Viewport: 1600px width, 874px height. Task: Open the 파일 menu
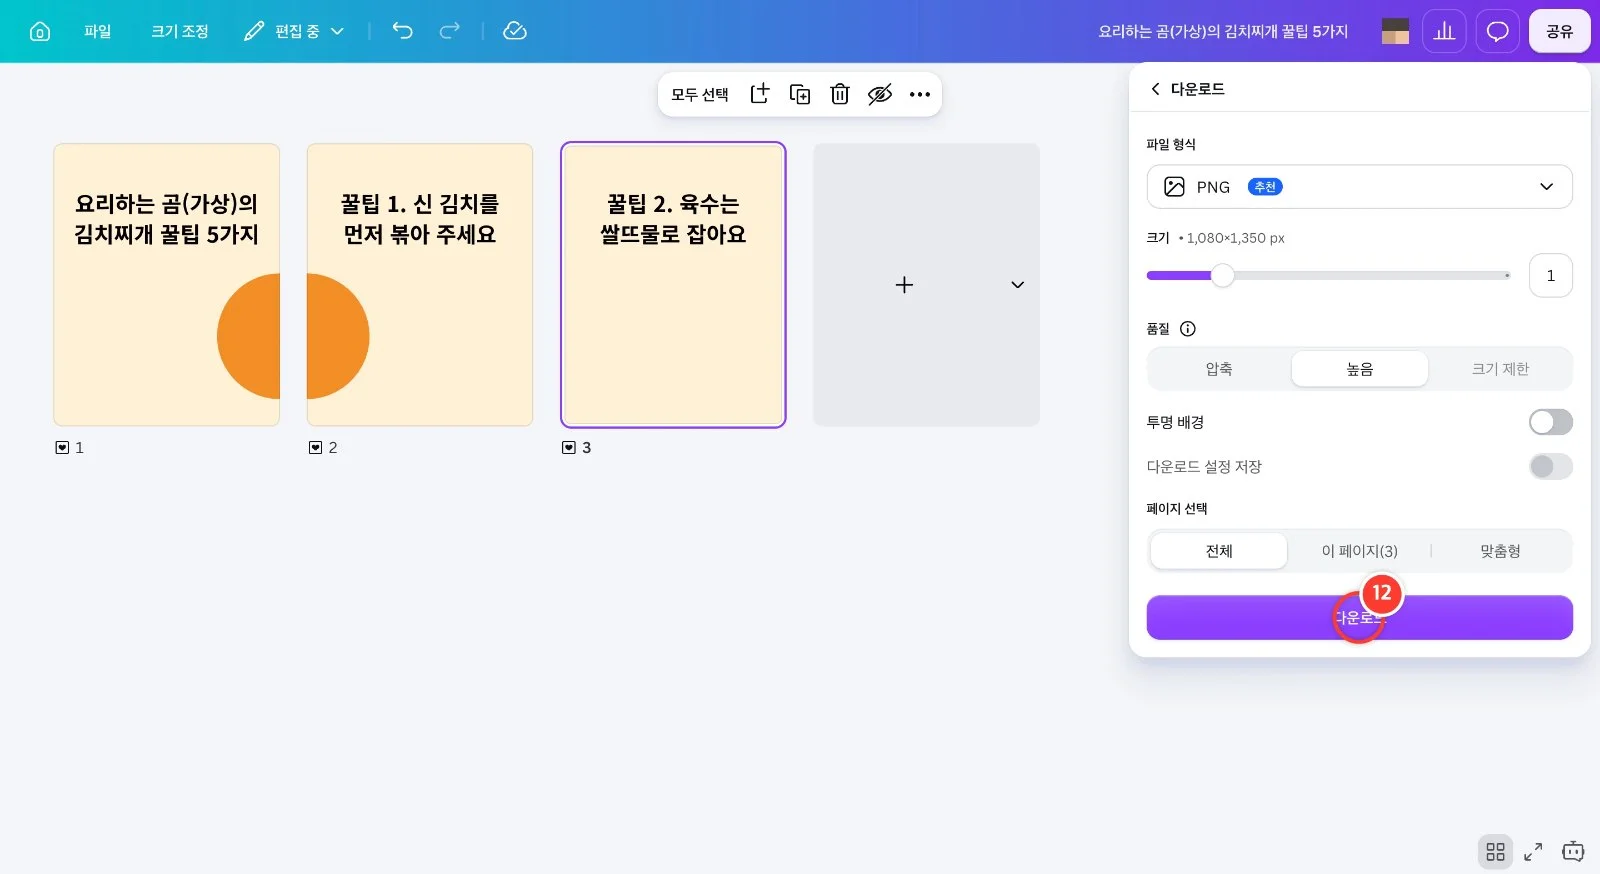(98, 31)
